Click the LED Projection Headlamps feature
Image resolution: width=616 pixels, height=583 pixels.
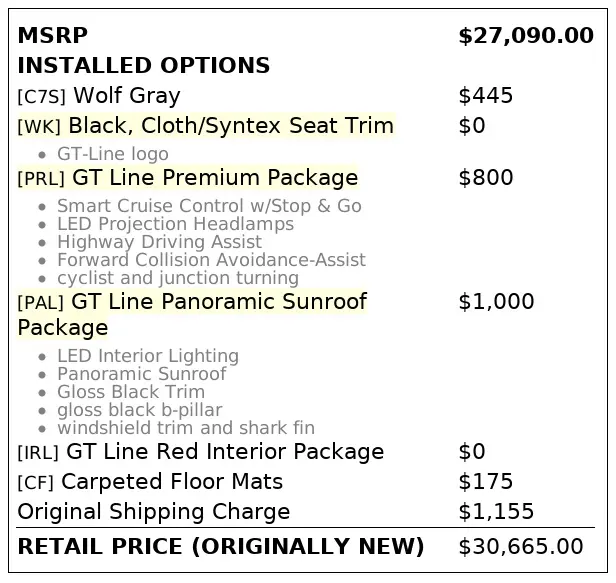coord(175,224)
